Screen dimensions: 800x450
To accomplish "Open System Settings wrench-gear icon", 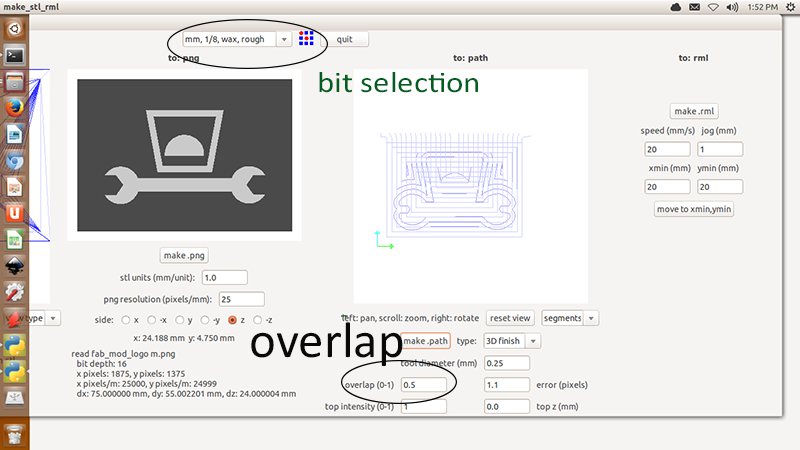I will pyautogui.click(x=14, y=292).
